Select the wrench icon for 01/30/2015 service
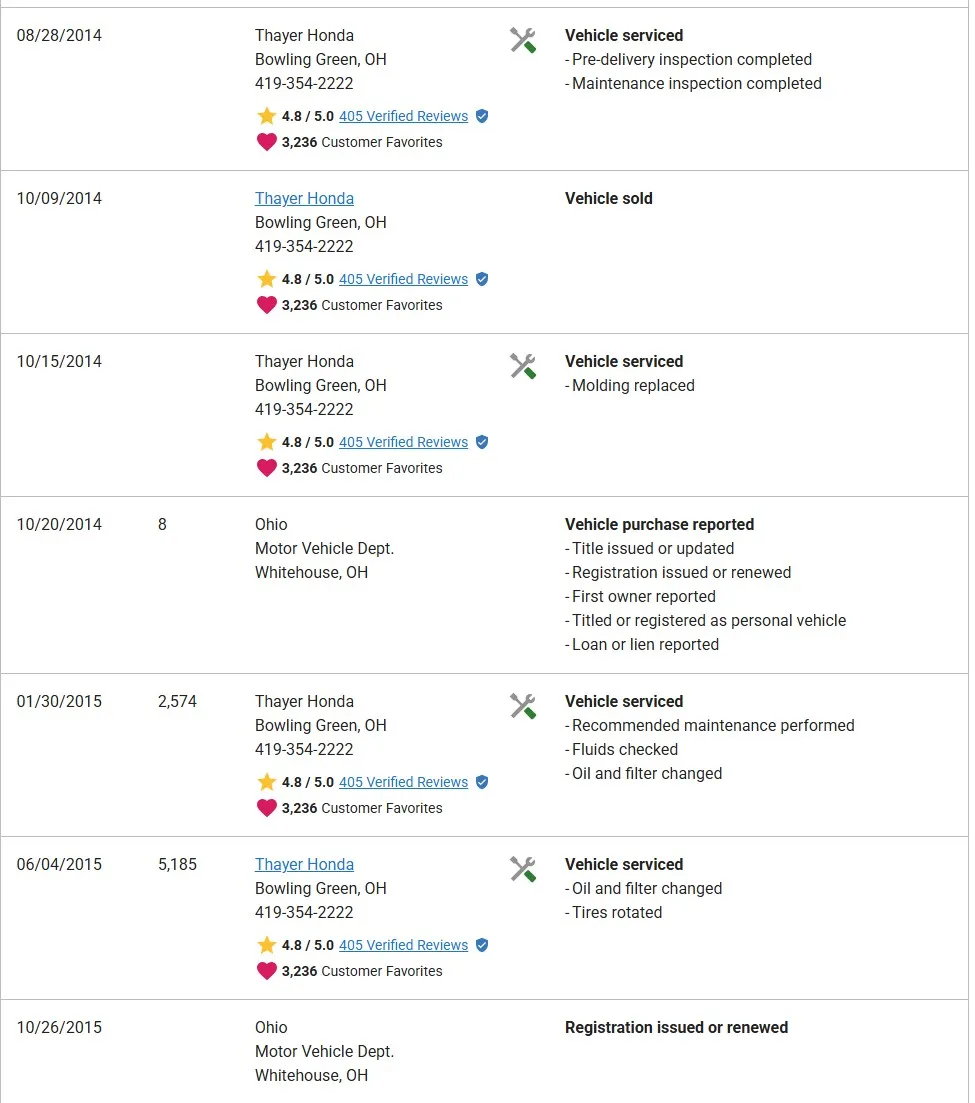 click(523, 706)
